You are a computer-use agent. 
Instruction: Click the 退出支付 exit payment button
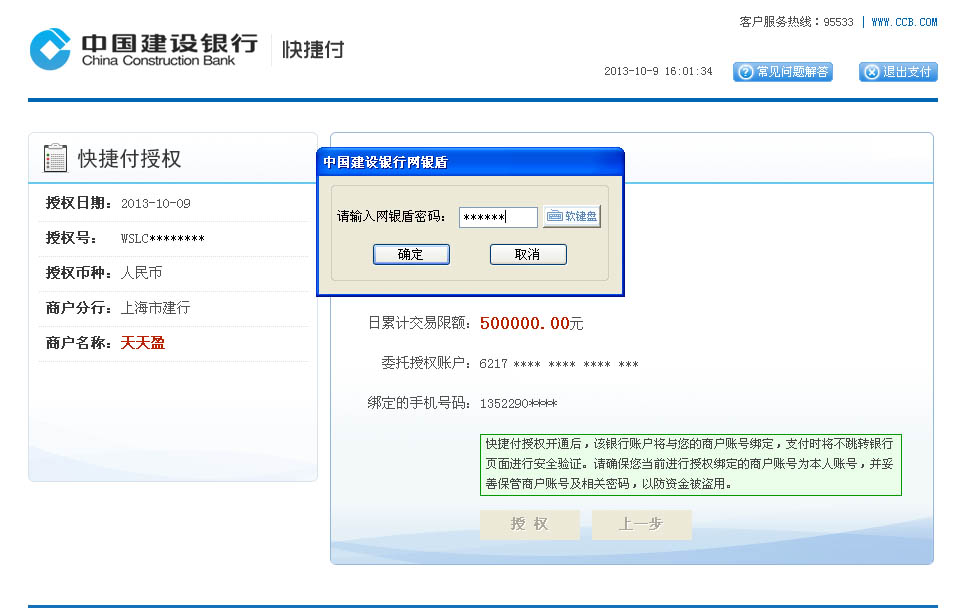[898, 72]
